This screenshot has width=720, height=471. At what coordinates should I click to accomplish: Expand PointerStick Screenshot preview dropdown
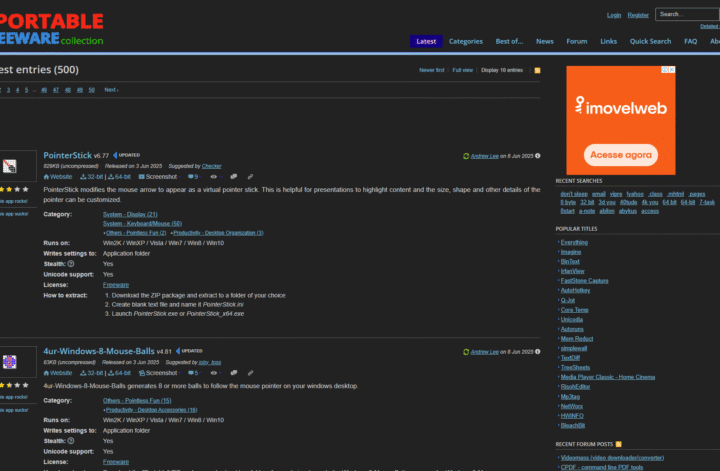point(159,177)
